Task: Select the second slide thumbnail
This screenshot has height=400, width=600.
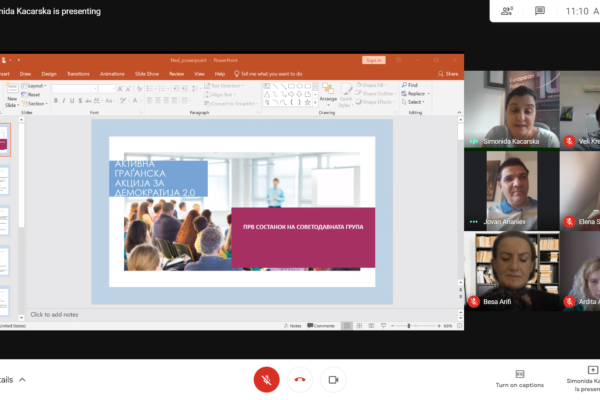Action: [4, 181]
